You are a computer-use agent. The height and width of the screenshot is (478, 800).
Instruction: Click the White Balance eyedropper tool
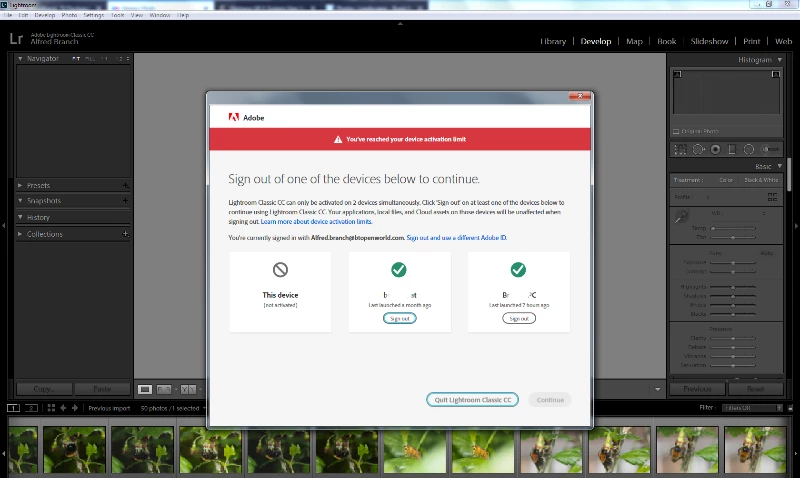(x=681, y=217)
